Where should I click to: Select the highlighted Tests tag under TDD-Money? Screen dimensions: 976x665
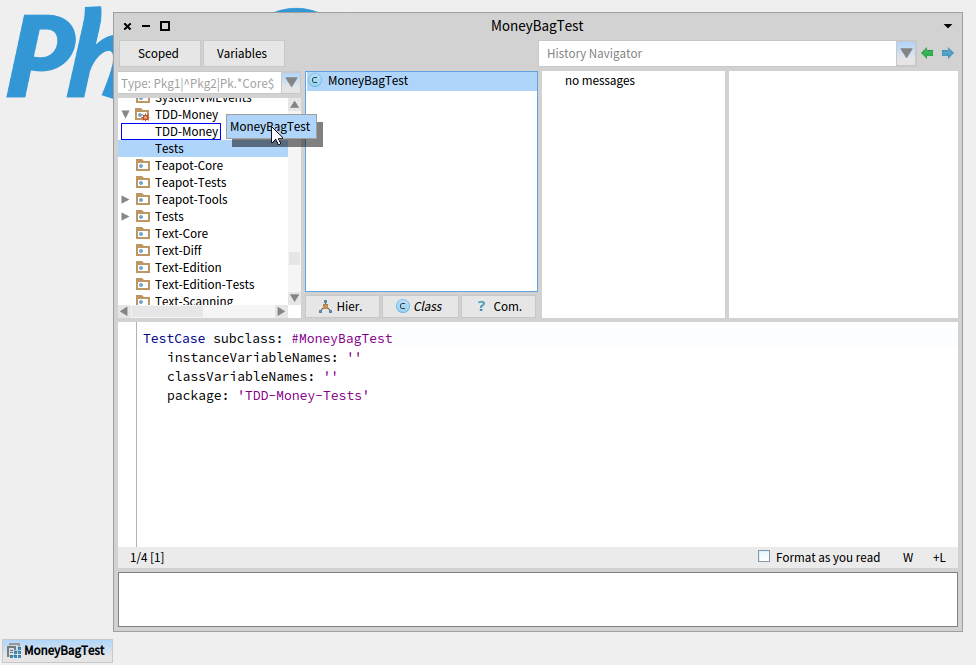(203, 149)
